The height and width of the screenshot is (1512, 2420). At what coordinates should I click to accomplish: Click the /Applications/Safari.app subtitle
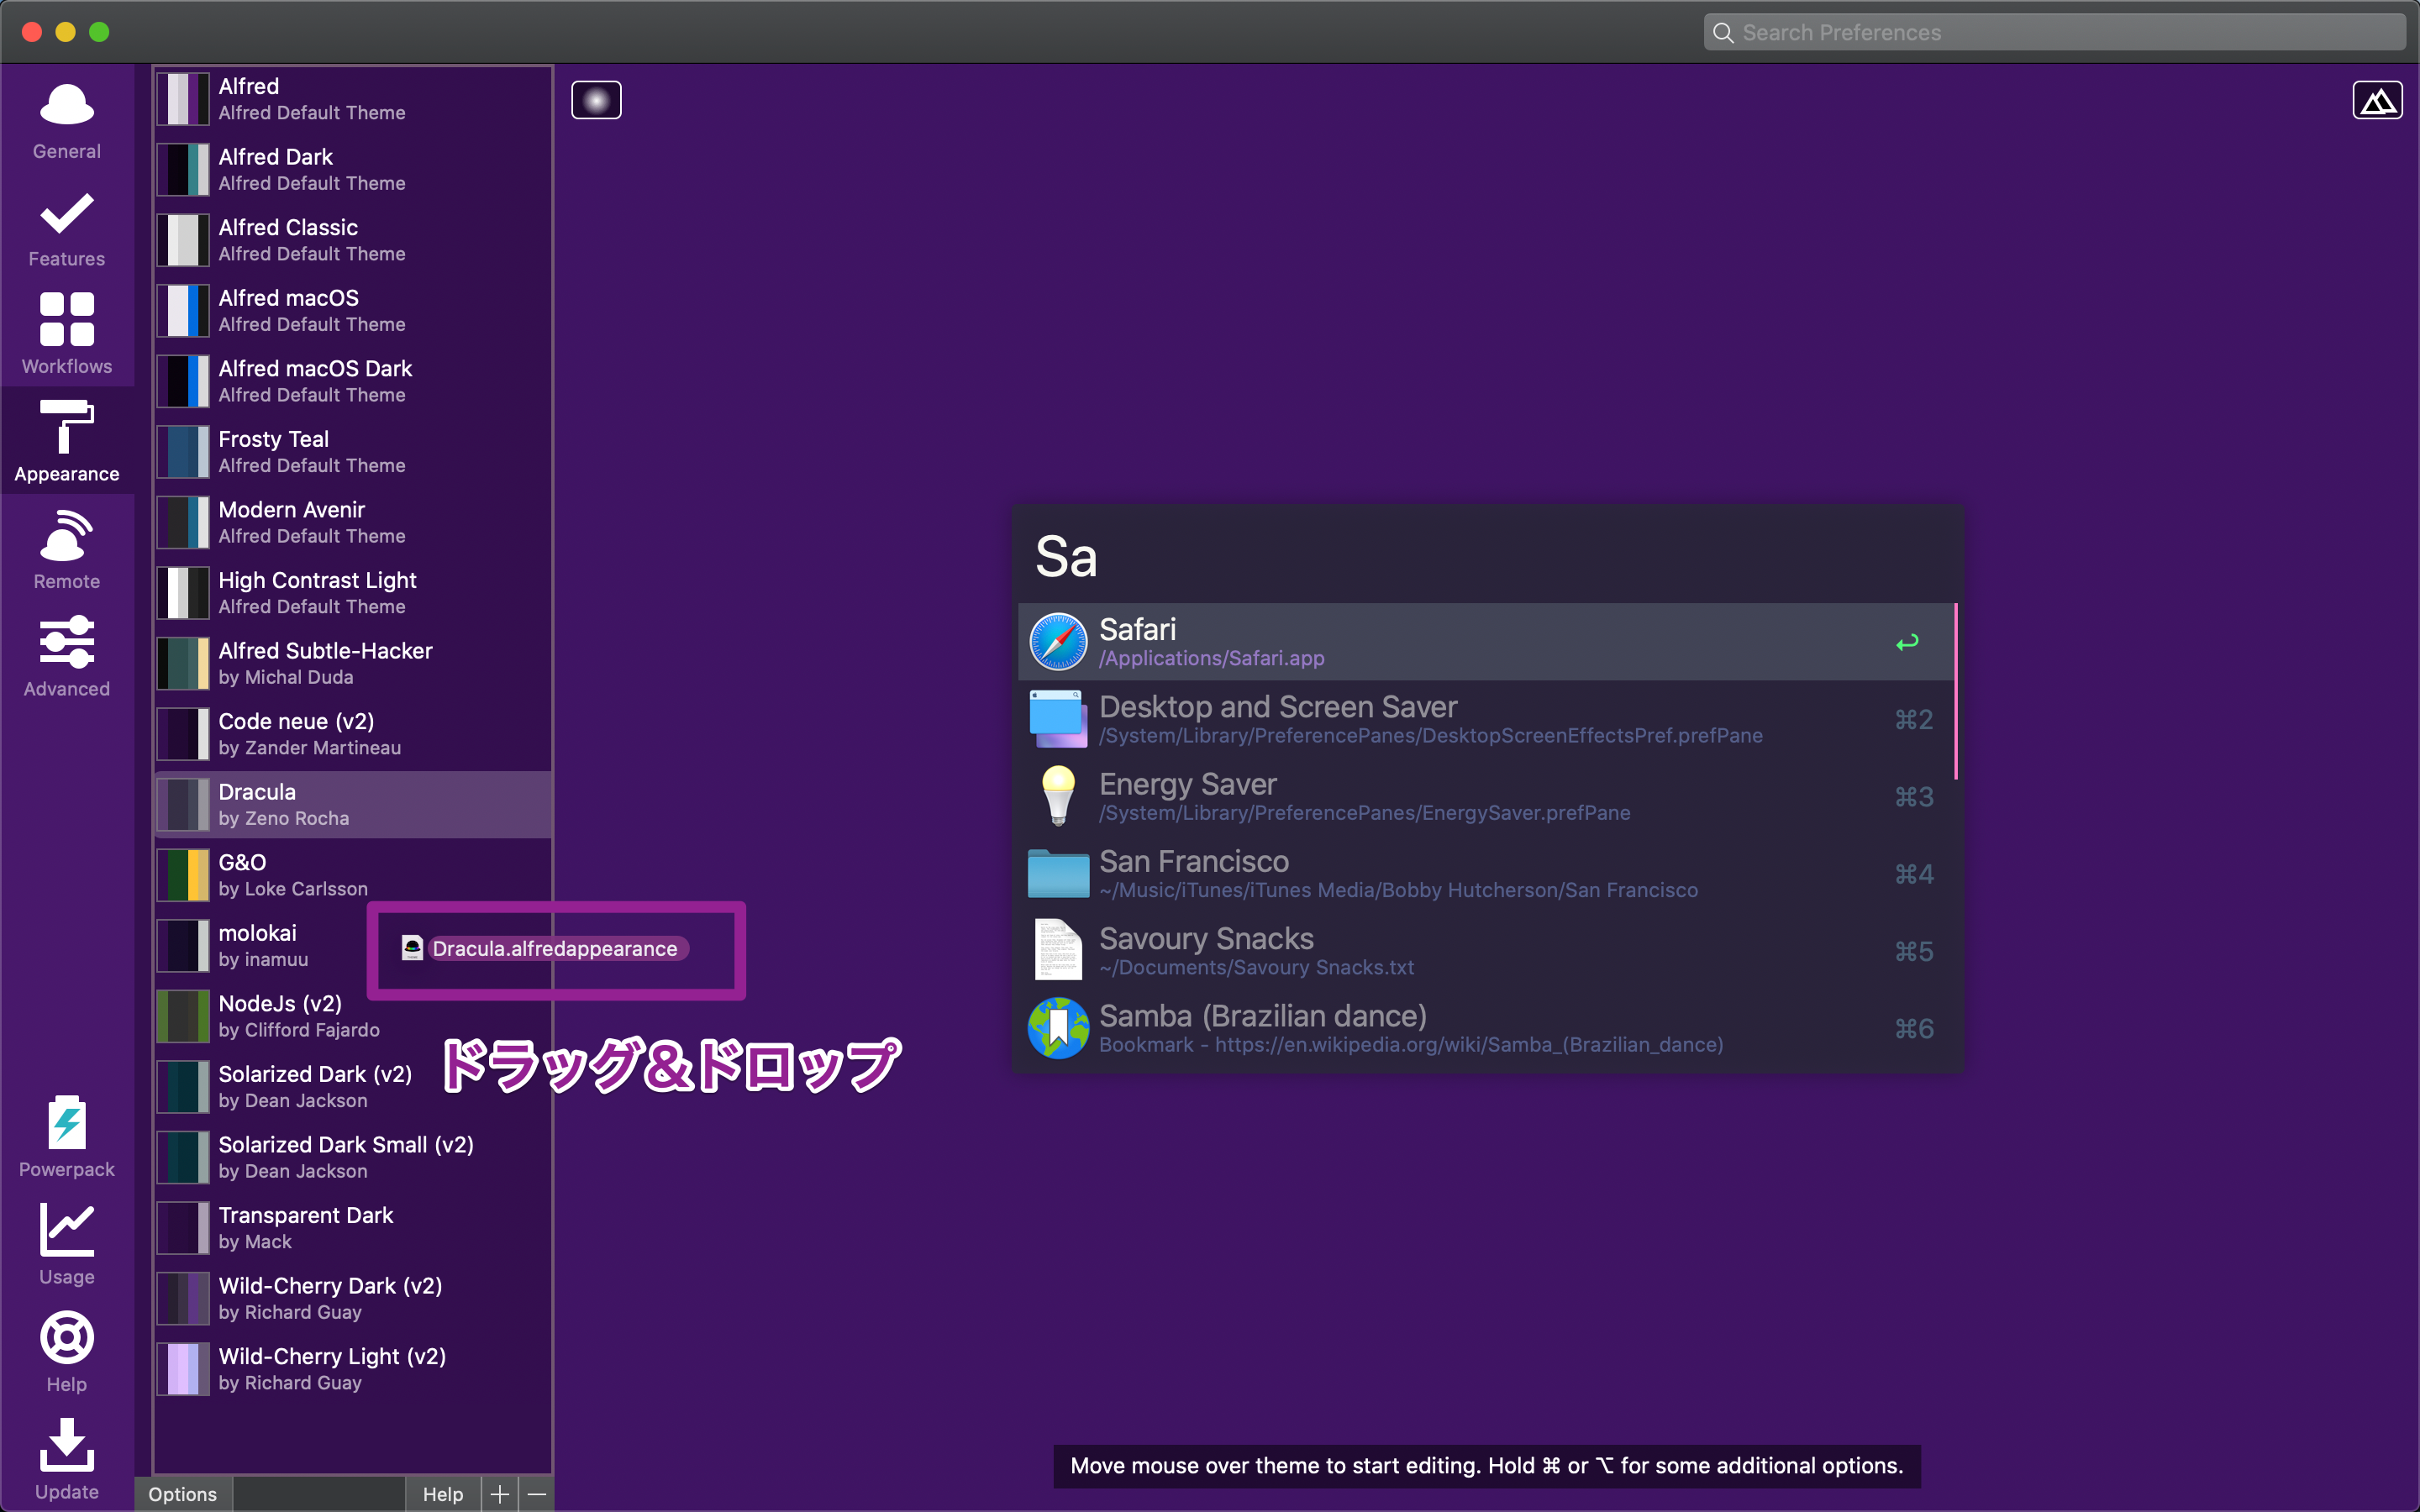tap(1211, 658)
